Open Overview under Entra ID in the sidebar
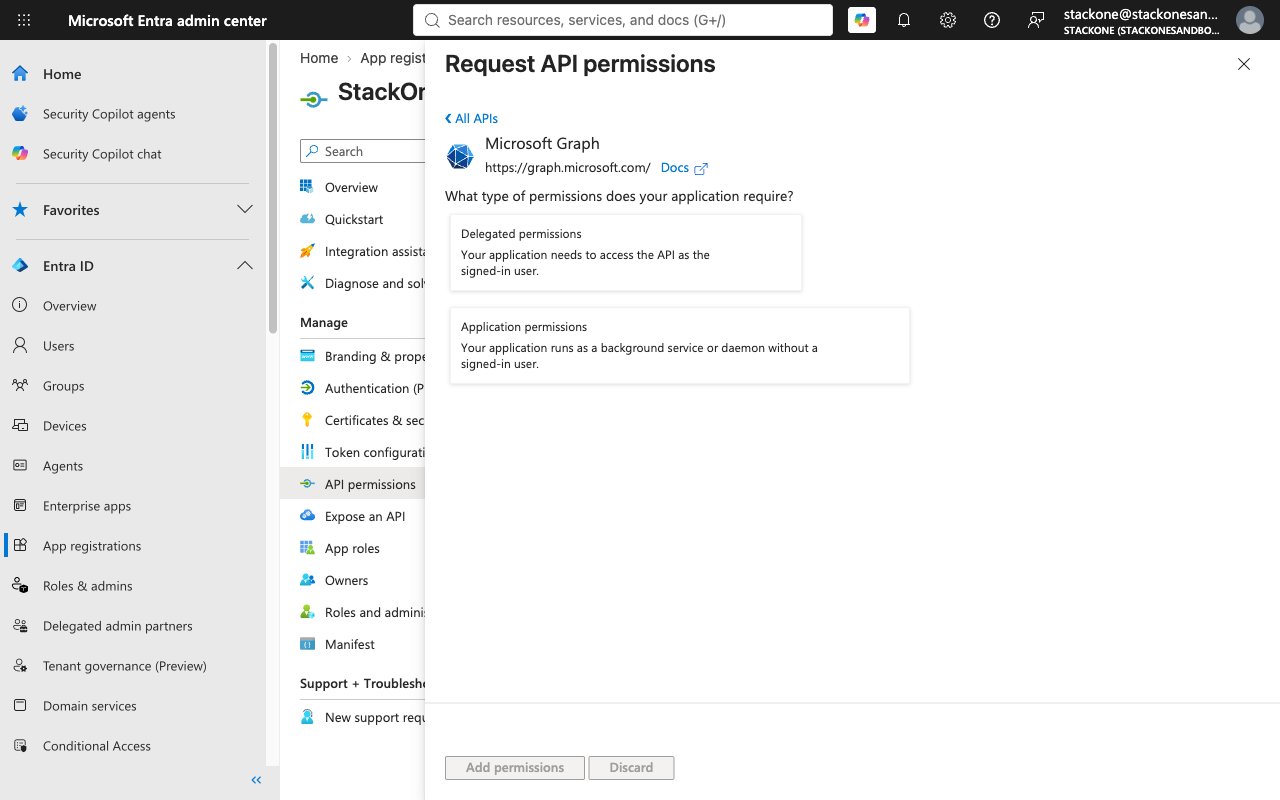Screen dimensions: 1280x800 tap(70, 306)
